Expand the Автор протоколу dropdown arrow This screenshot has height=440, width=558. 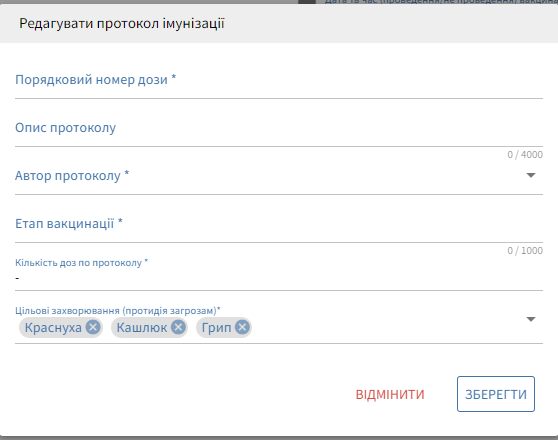[531, 175]
